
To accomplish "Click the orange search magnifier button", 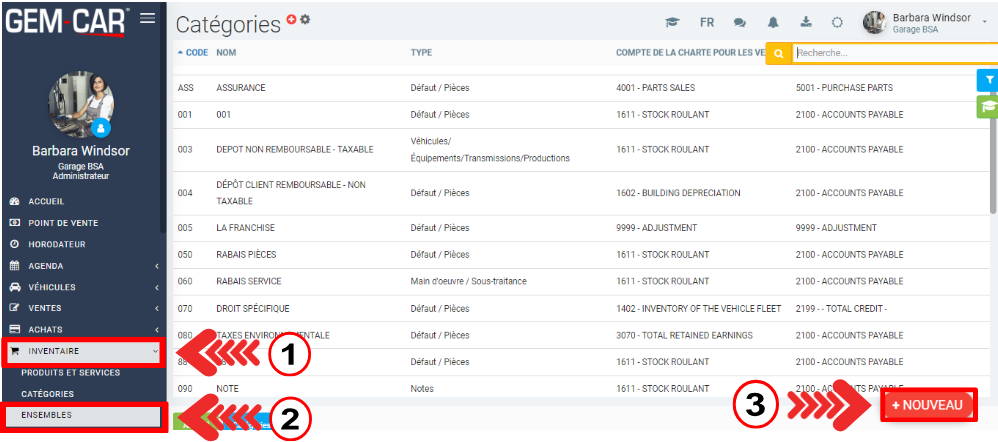I will [x=779, y=53].
